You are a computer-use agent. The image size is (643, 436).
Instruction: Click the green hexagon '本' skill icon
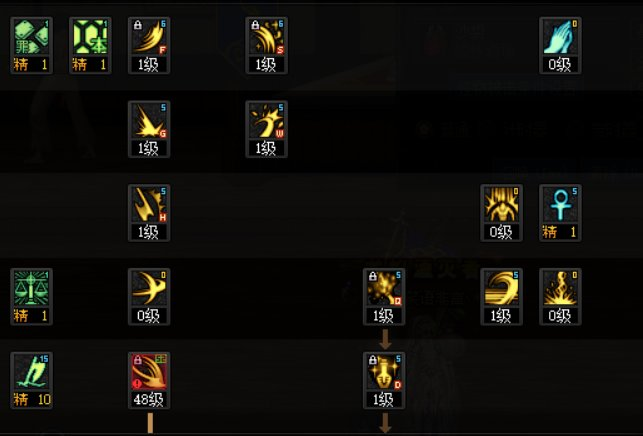pyautogui.click(x=90, y=37)
